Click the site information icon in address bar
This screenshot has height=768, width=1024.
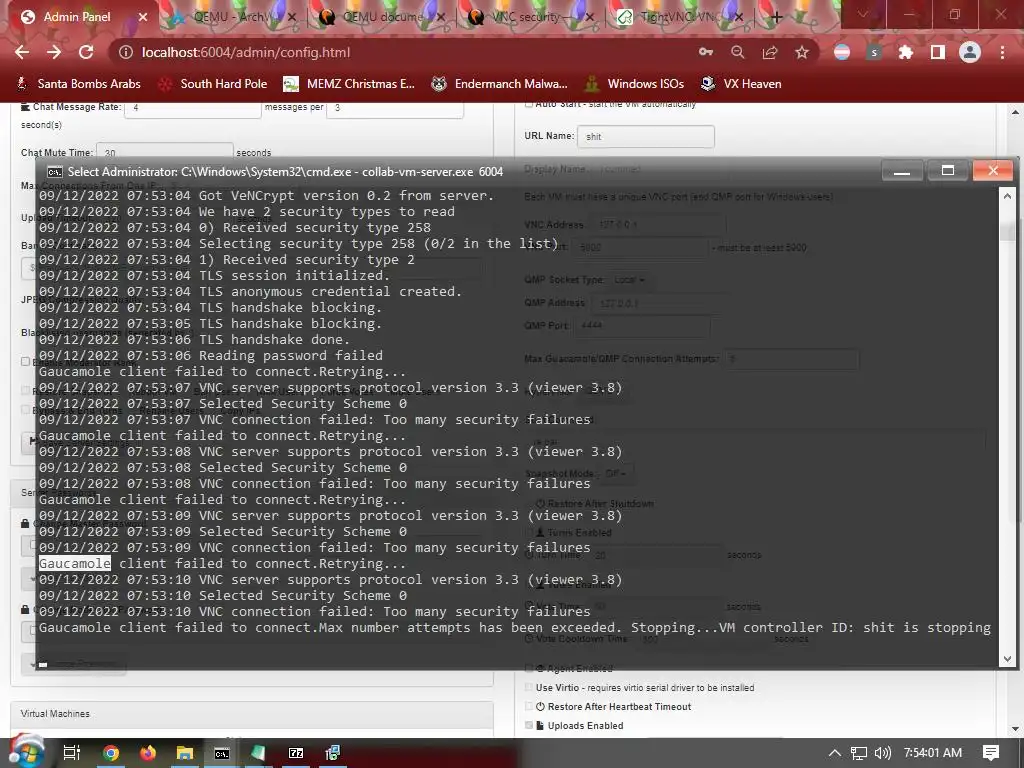[x=126, y=52]
